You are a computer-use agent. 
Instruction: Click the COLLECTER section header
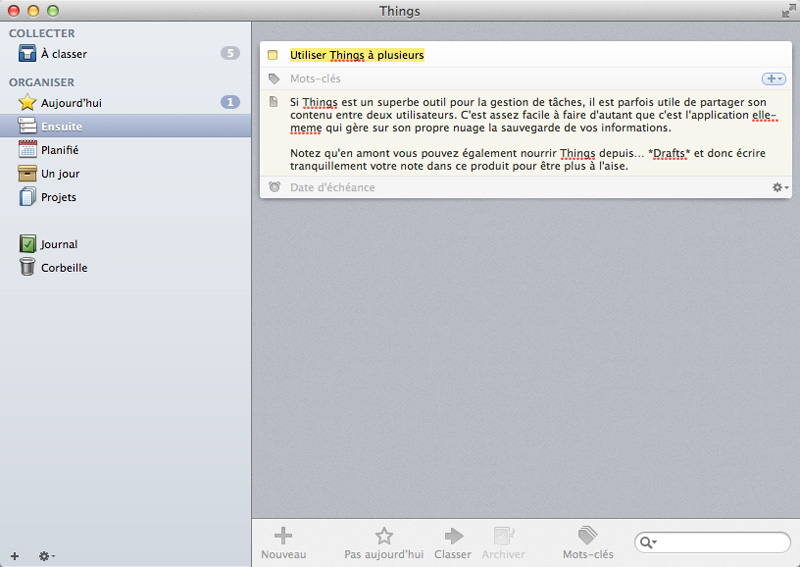click(x=42, y=33)
